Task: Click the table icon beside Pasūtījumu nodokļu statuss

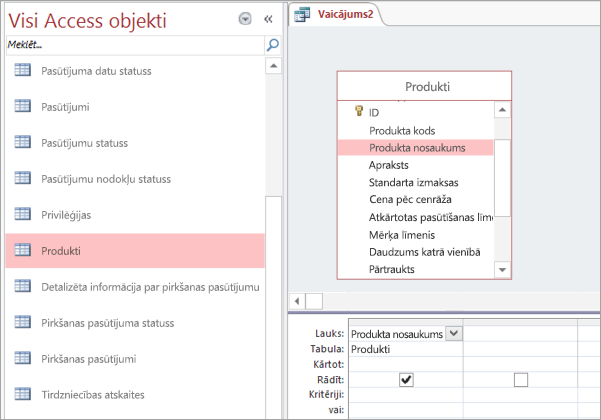Action: tap(23, 178)
